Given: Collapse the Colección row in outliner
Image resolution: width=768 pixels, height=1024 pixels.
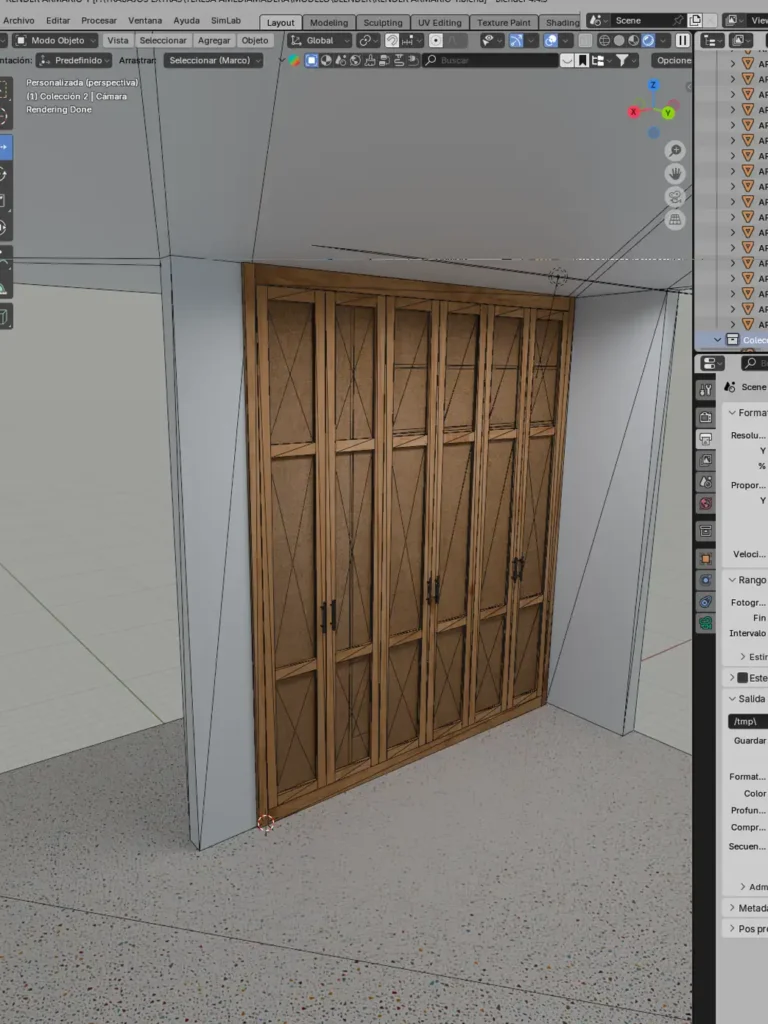Looking at the screenshot, I should (718, 340).
